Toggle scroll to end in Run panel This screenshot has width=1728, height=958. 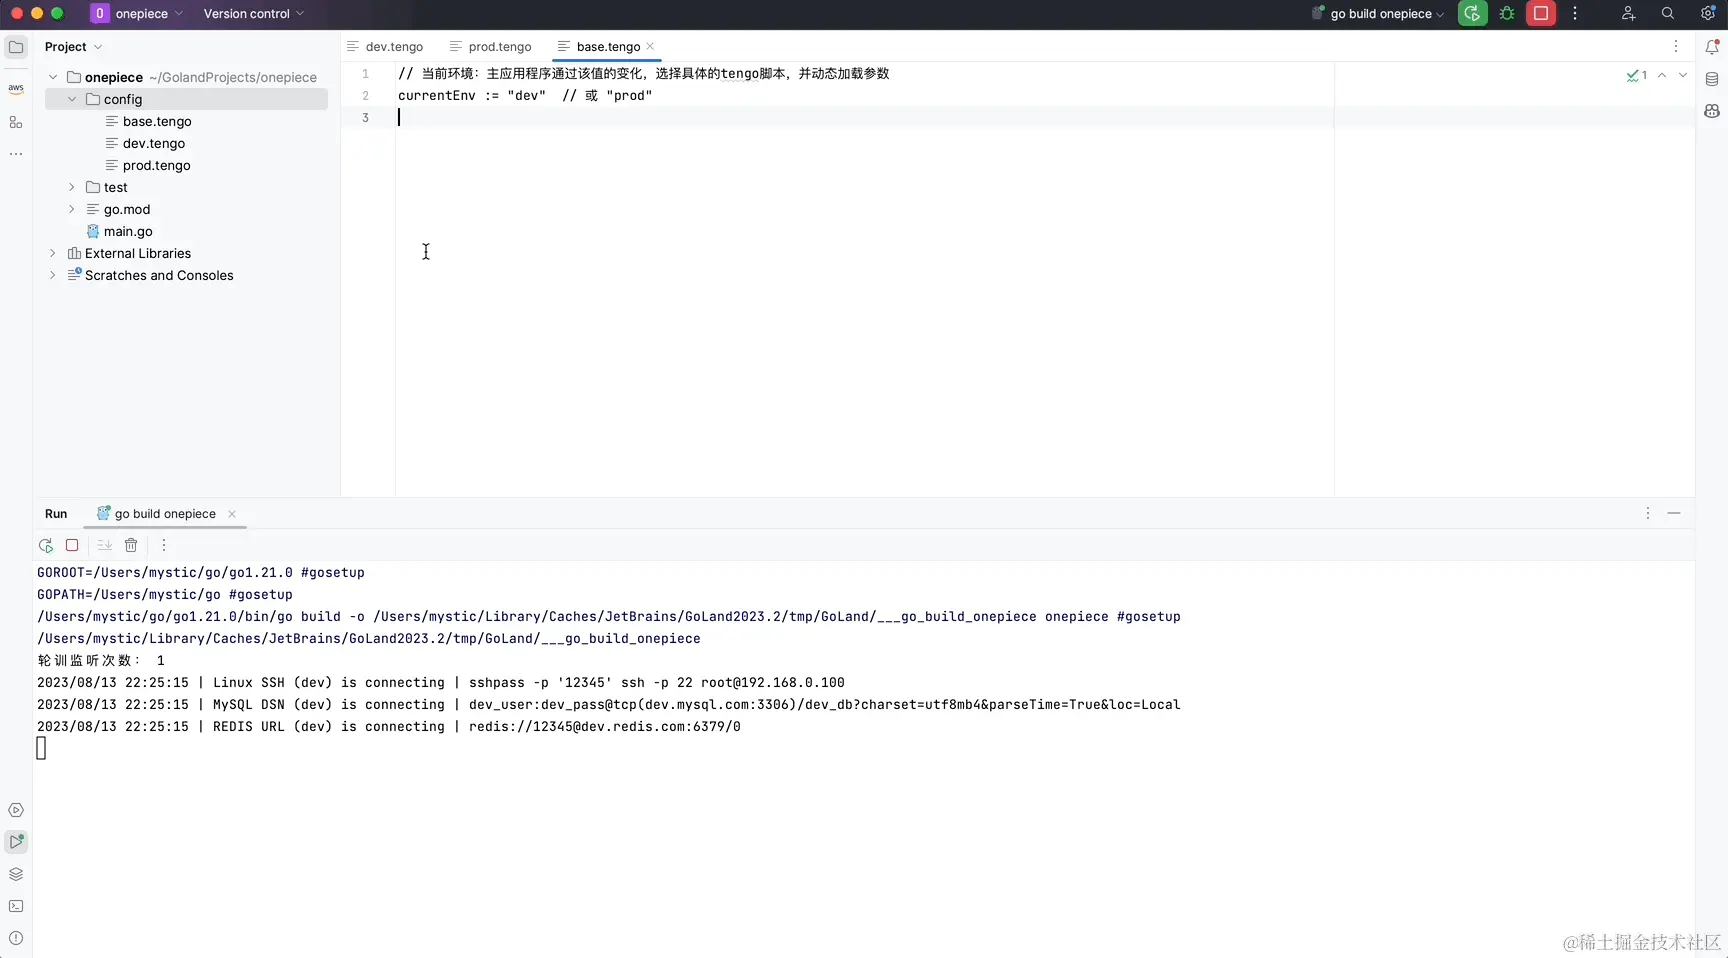[104, 545]
